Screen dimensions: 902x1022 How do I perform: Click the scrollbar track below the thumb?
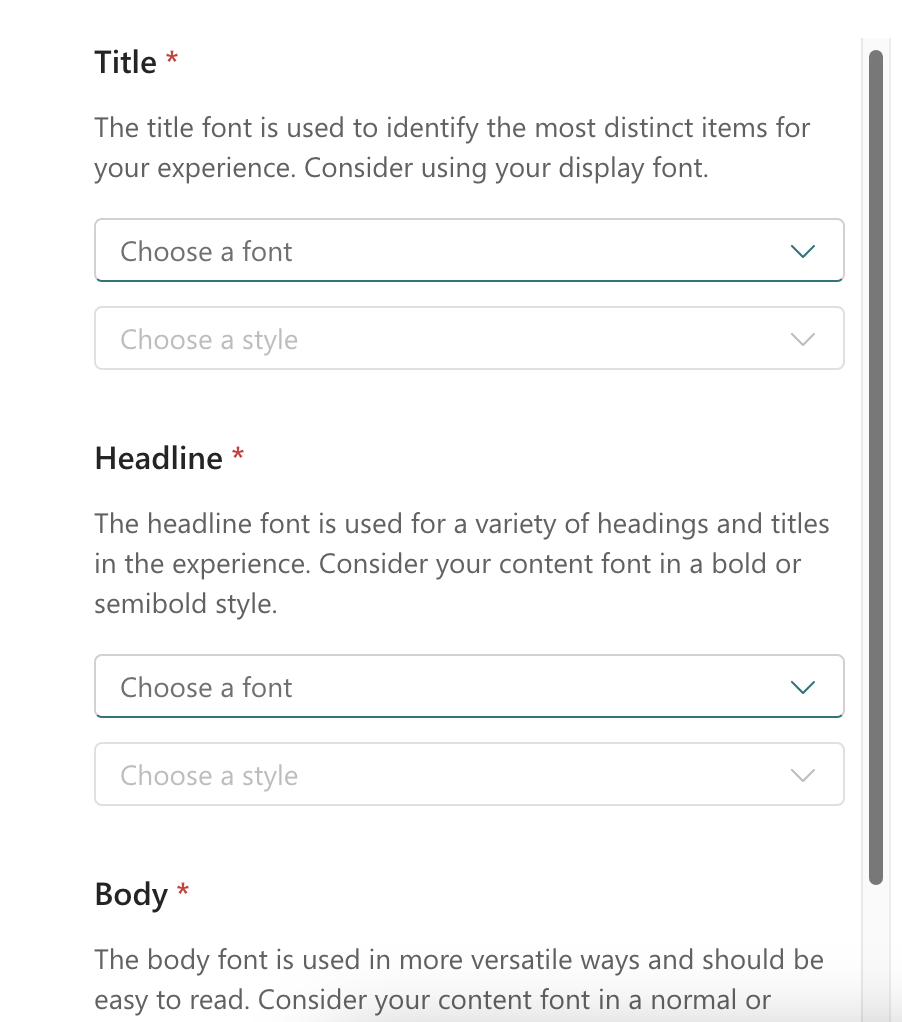[x=876, y=950]
